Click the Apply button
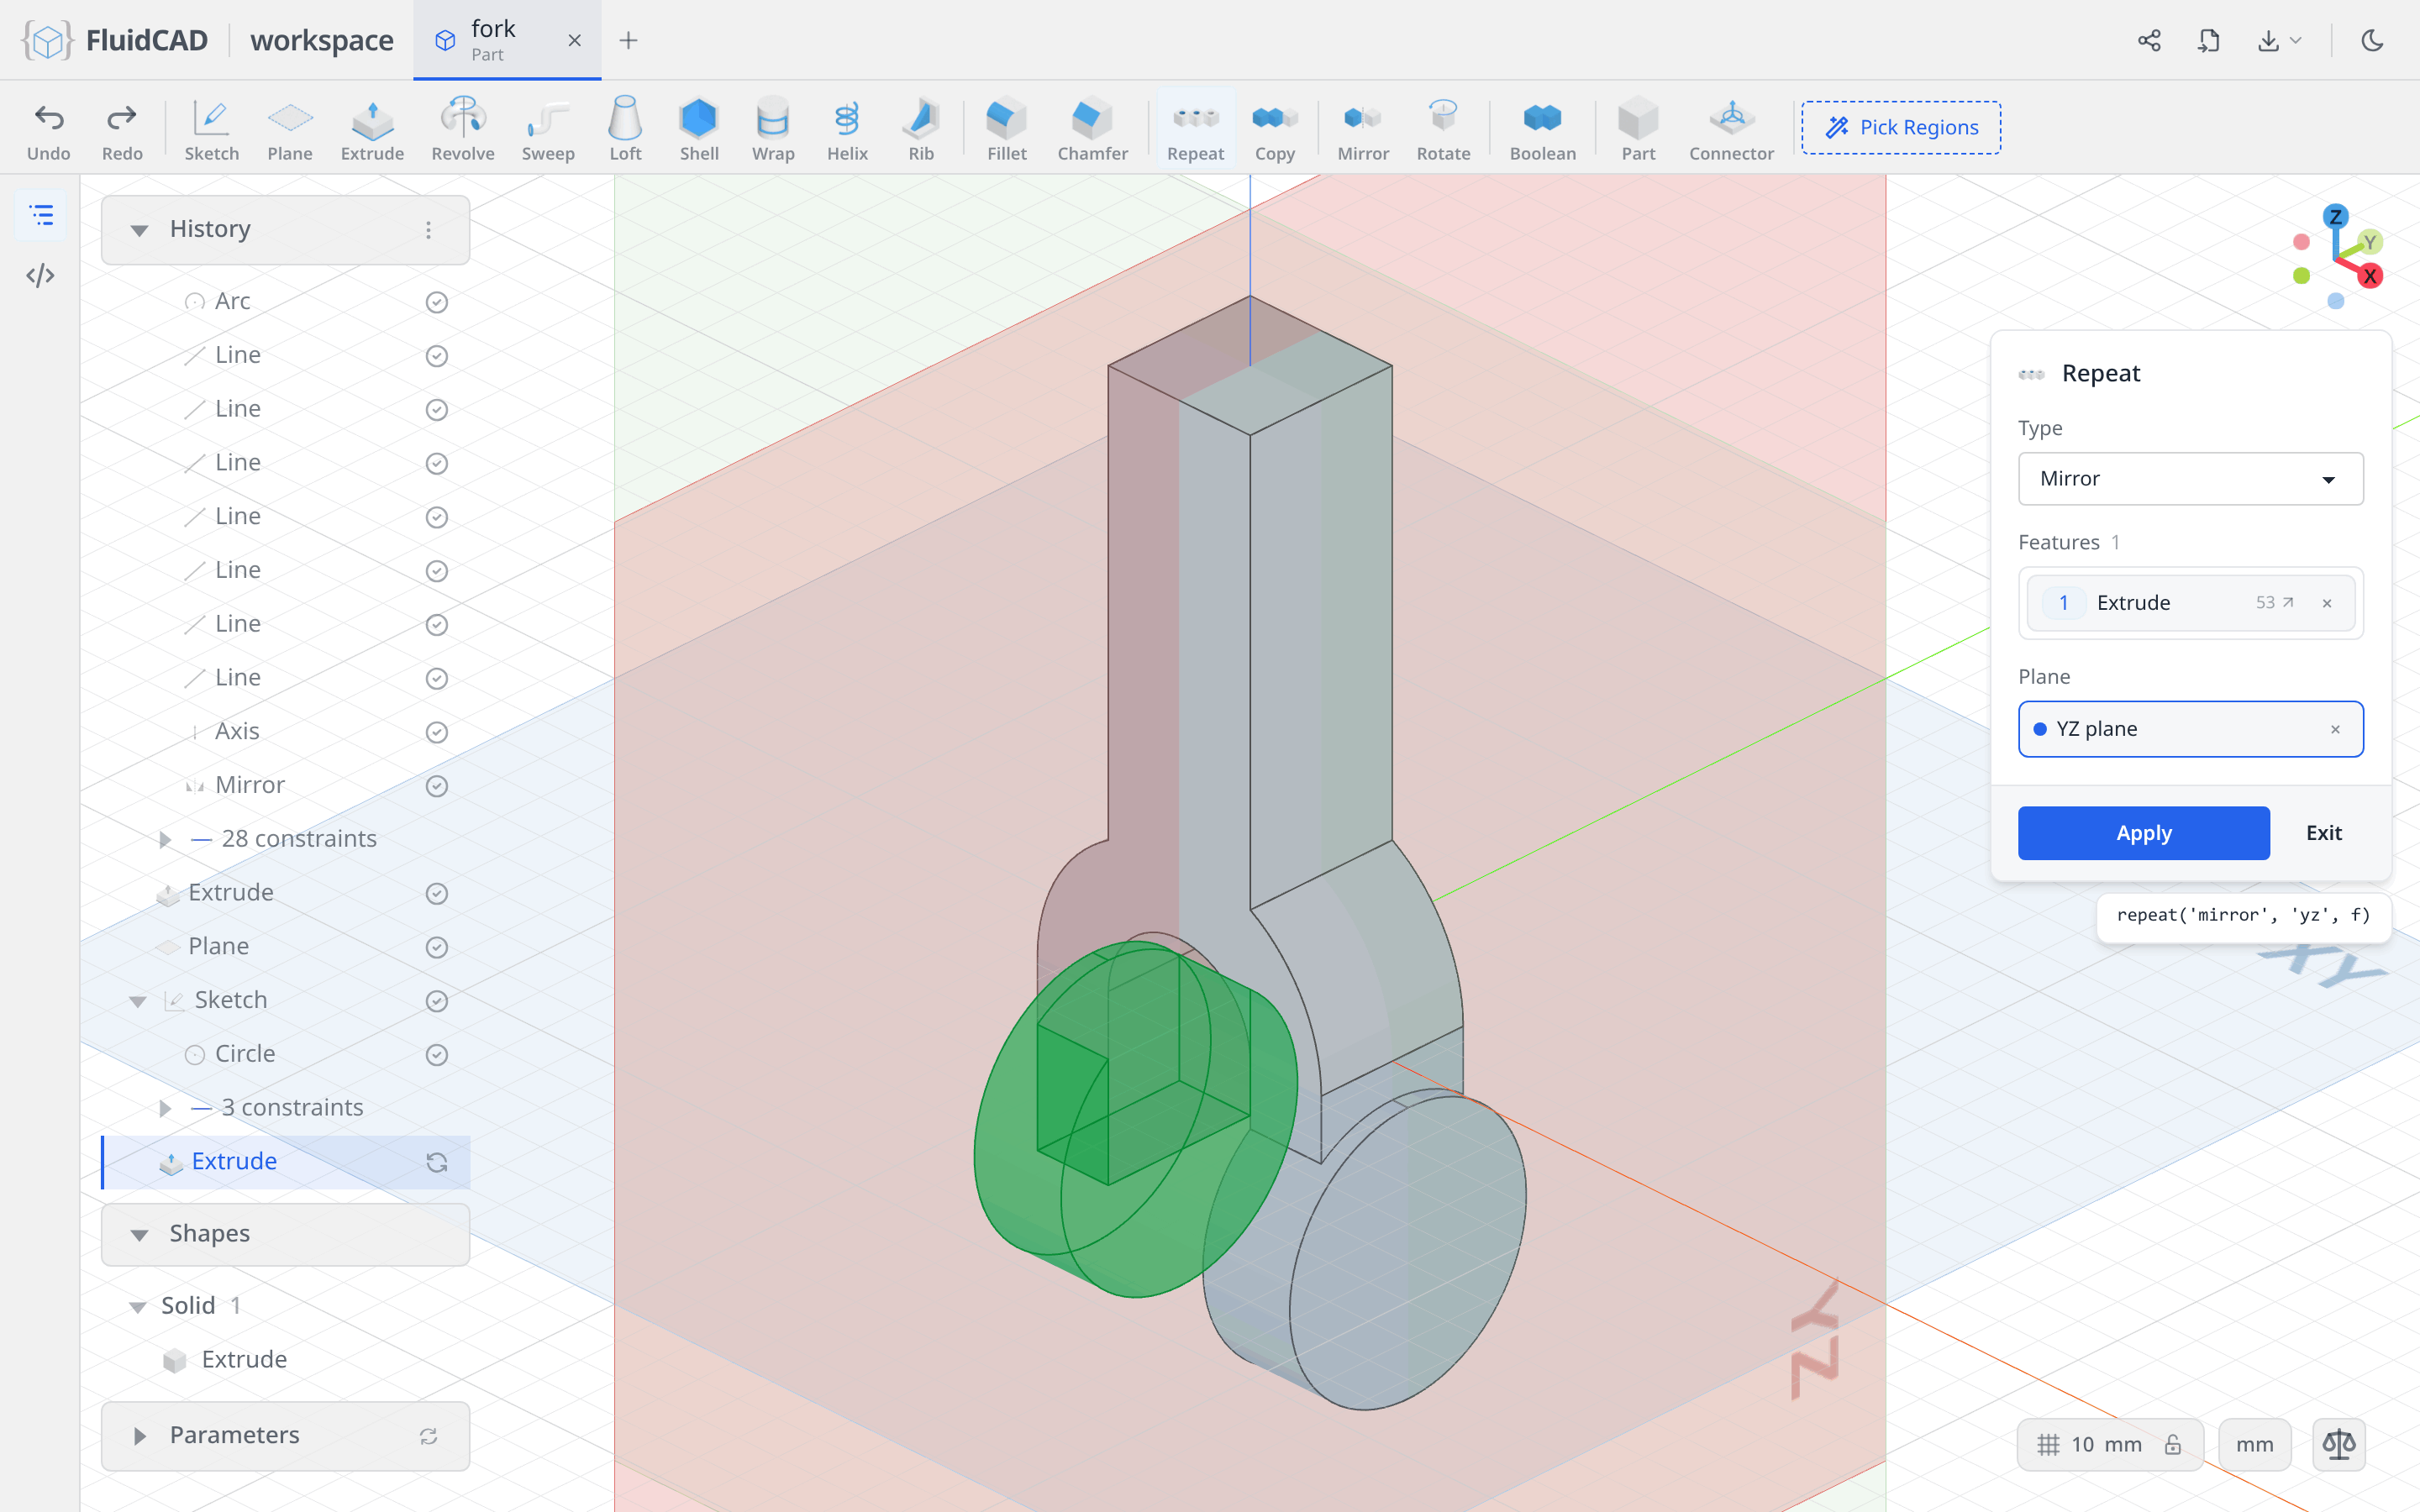2420x1512 pixels. click(2143, 833)
